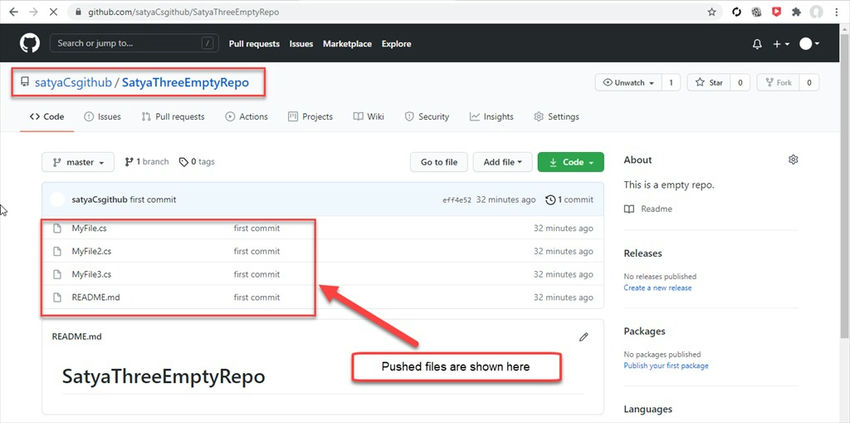The width and height of the screenshot is (850, 423).
Task: Open the SatyaThreeEmptyRepo repository link
Action: pos(185,82)
